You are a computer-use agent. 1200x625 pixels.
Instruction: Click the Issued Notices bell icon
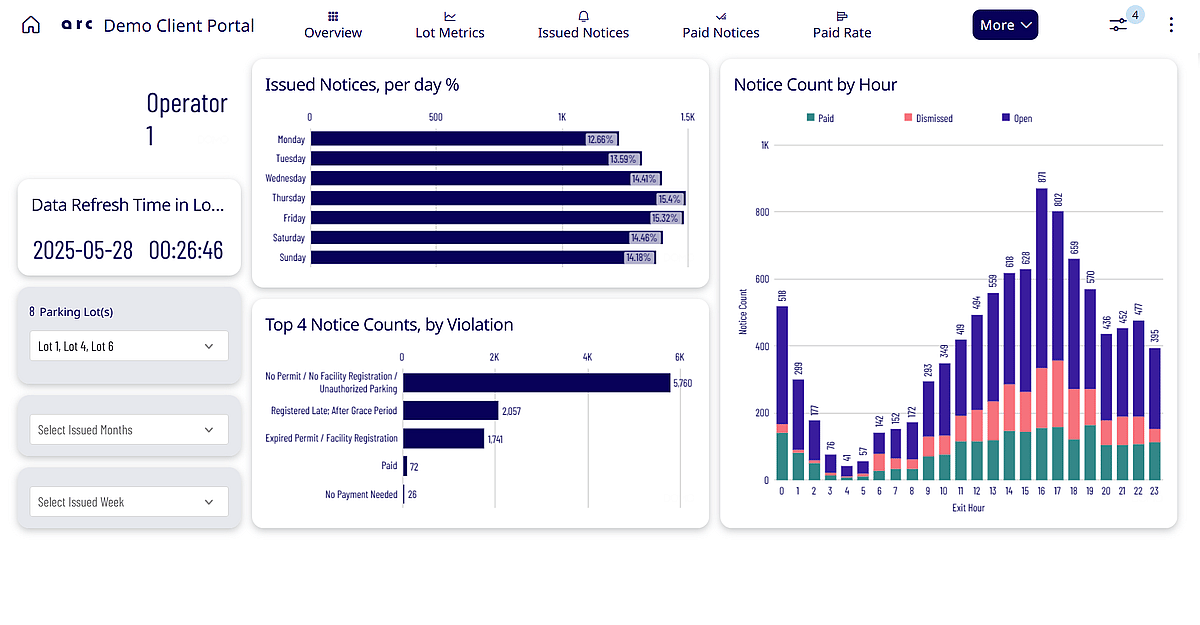[x=583, y=16]
